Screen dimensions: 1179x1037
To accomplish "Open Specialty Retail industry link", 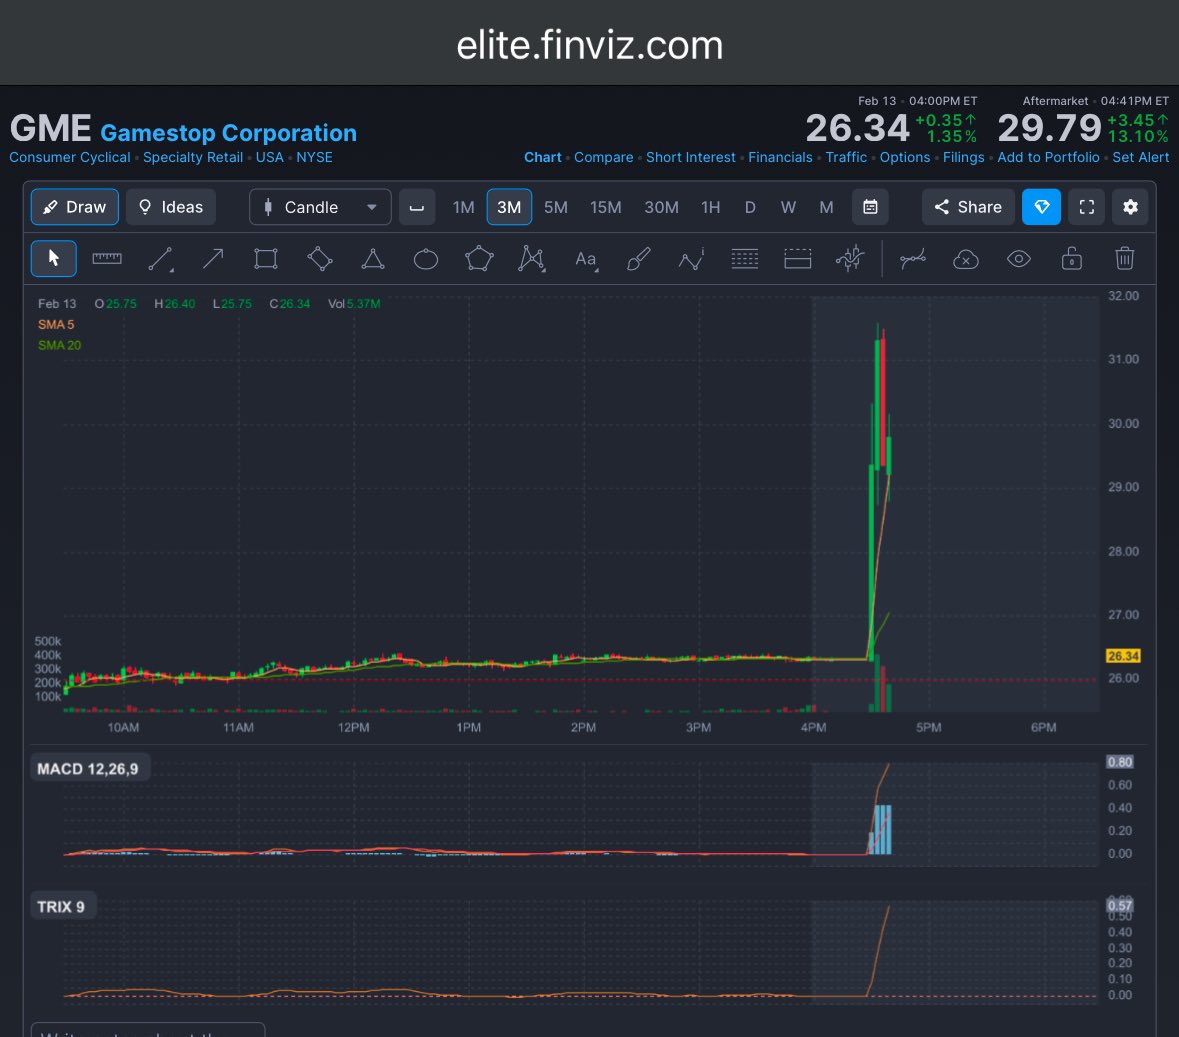I will pyautogui.click(x=193, y=157).
